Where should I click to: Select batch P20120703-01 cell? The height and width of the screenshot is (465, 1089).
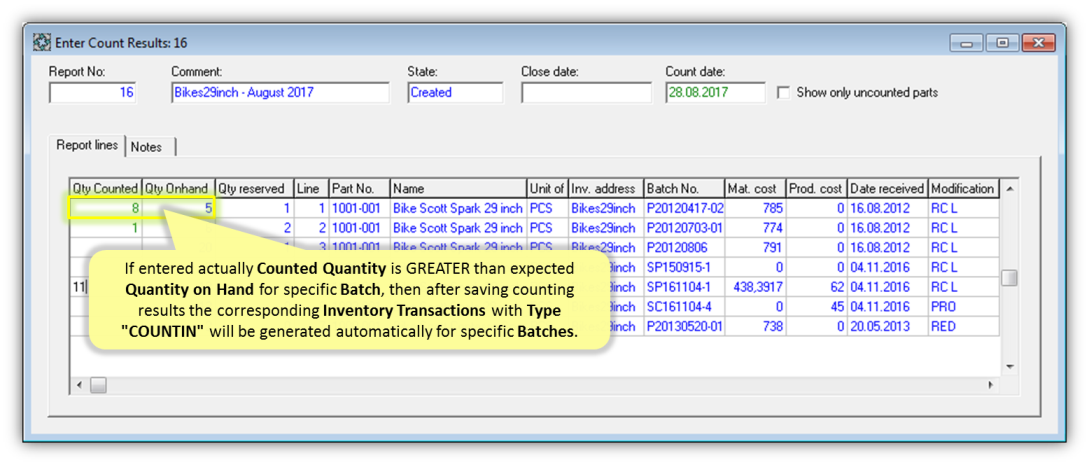tap(684, 227)
